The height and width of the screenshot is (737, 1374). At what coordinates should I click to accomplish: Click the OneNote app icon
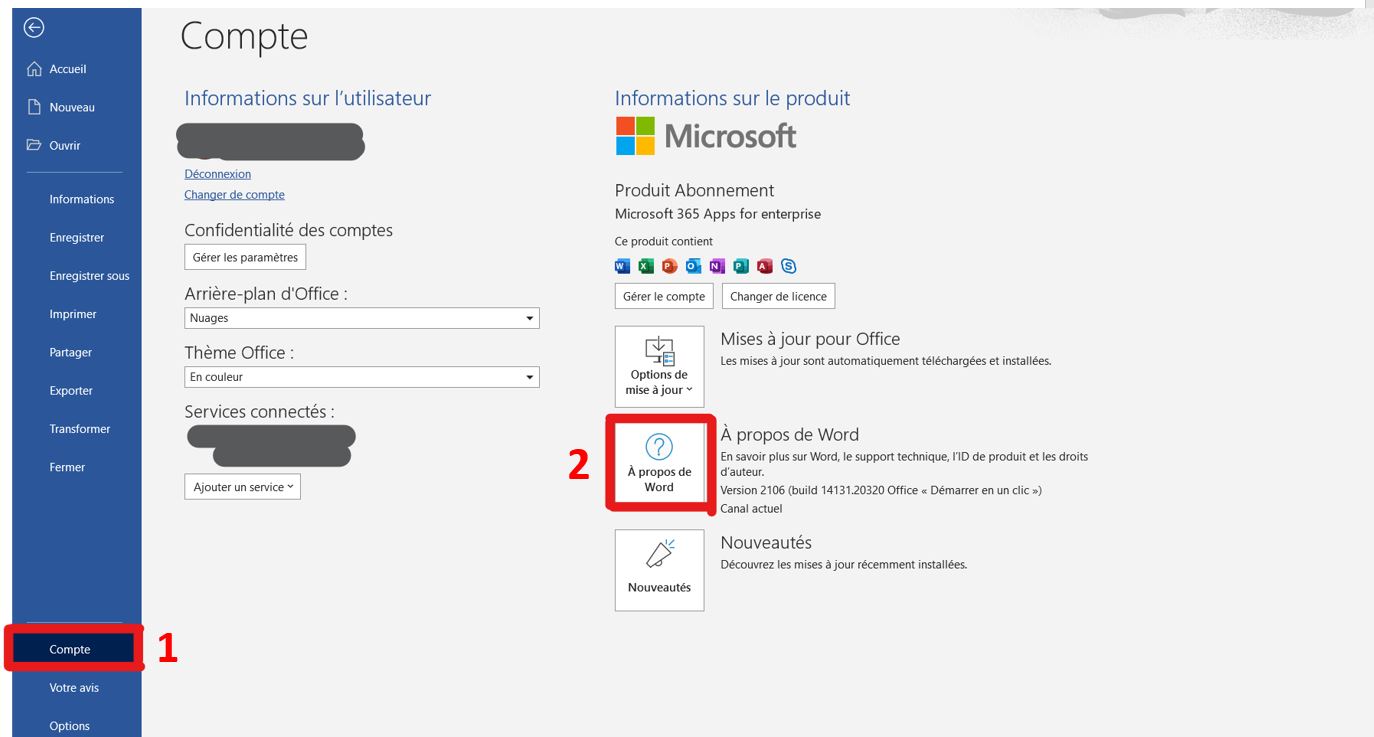point(717,266)
